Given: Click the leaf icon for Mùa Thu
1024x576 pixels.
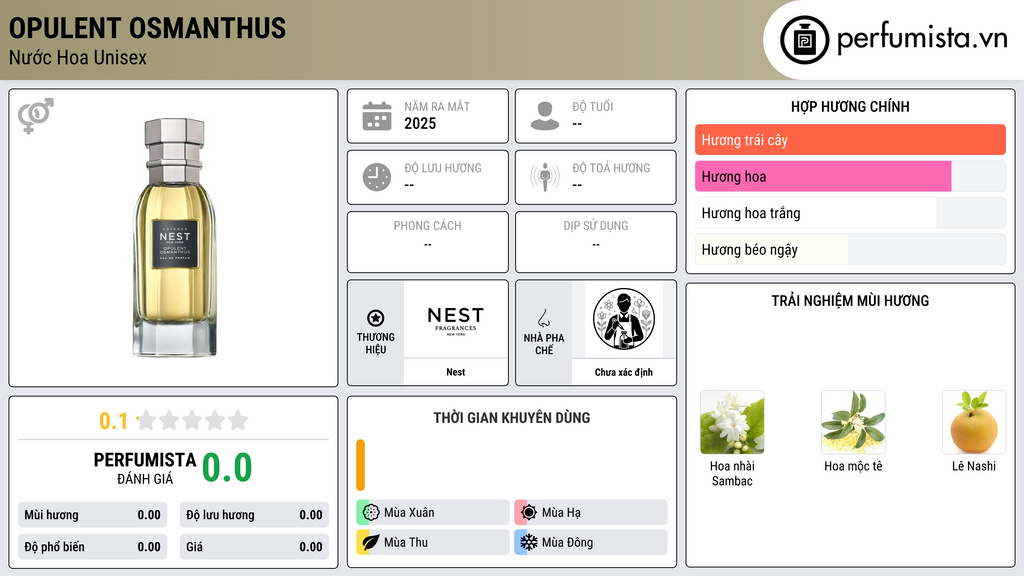Looking at the screenshot, I should click(x=371, y=542).
